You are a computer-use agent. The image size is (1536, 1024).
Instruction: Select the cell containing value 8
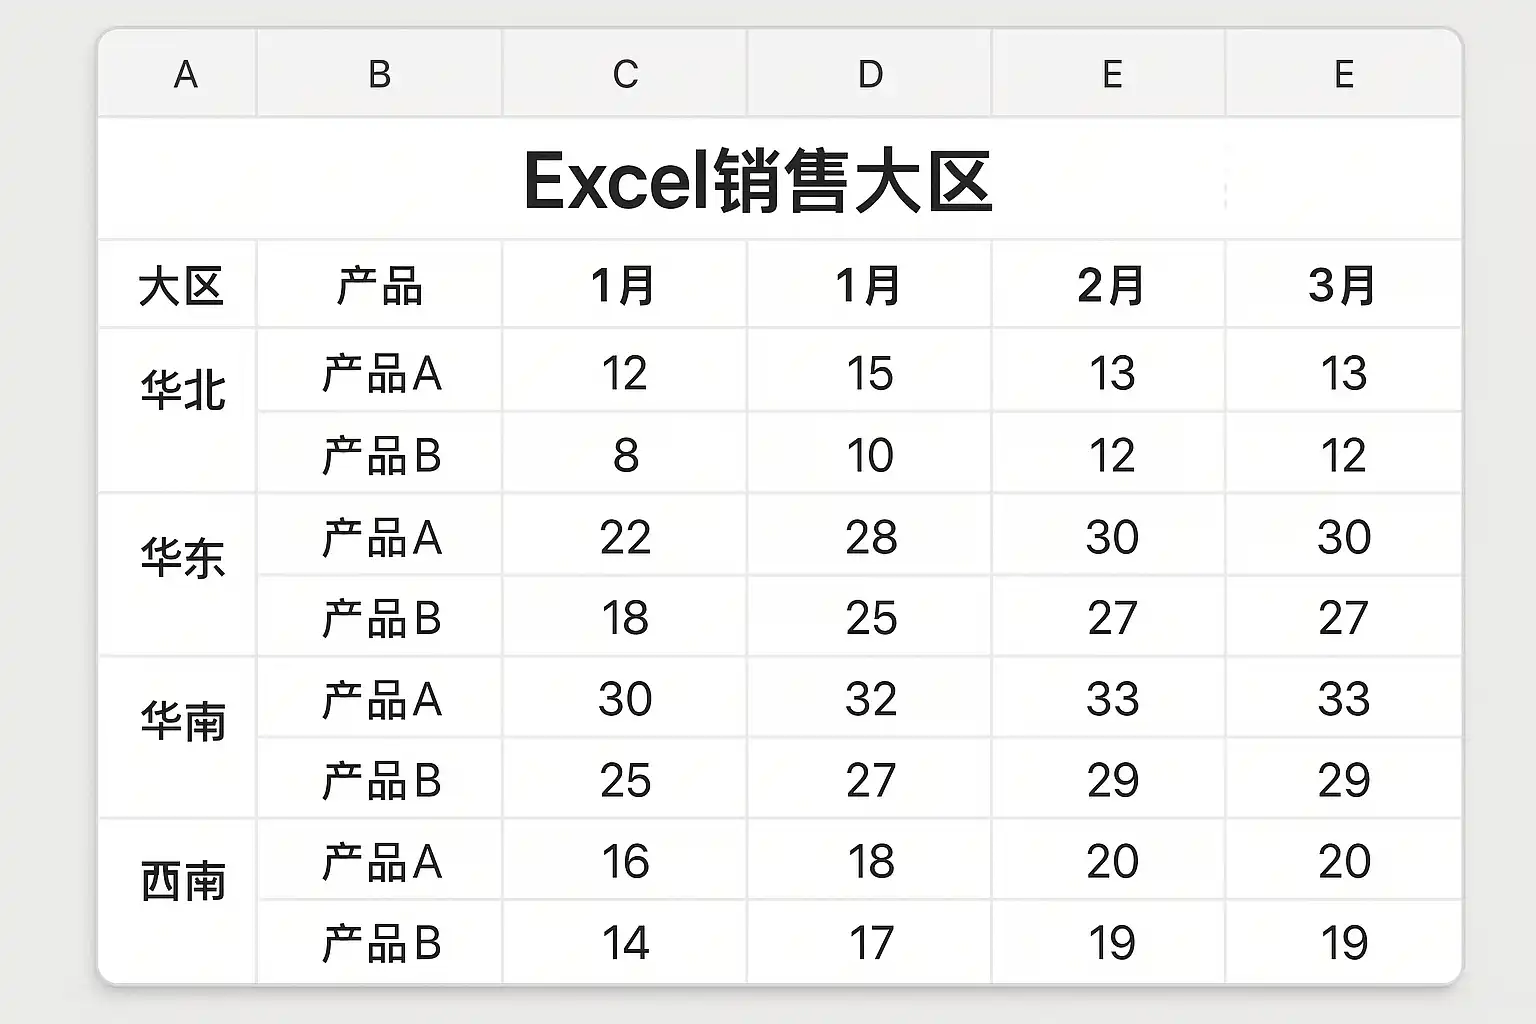click(x=625, y=456)
